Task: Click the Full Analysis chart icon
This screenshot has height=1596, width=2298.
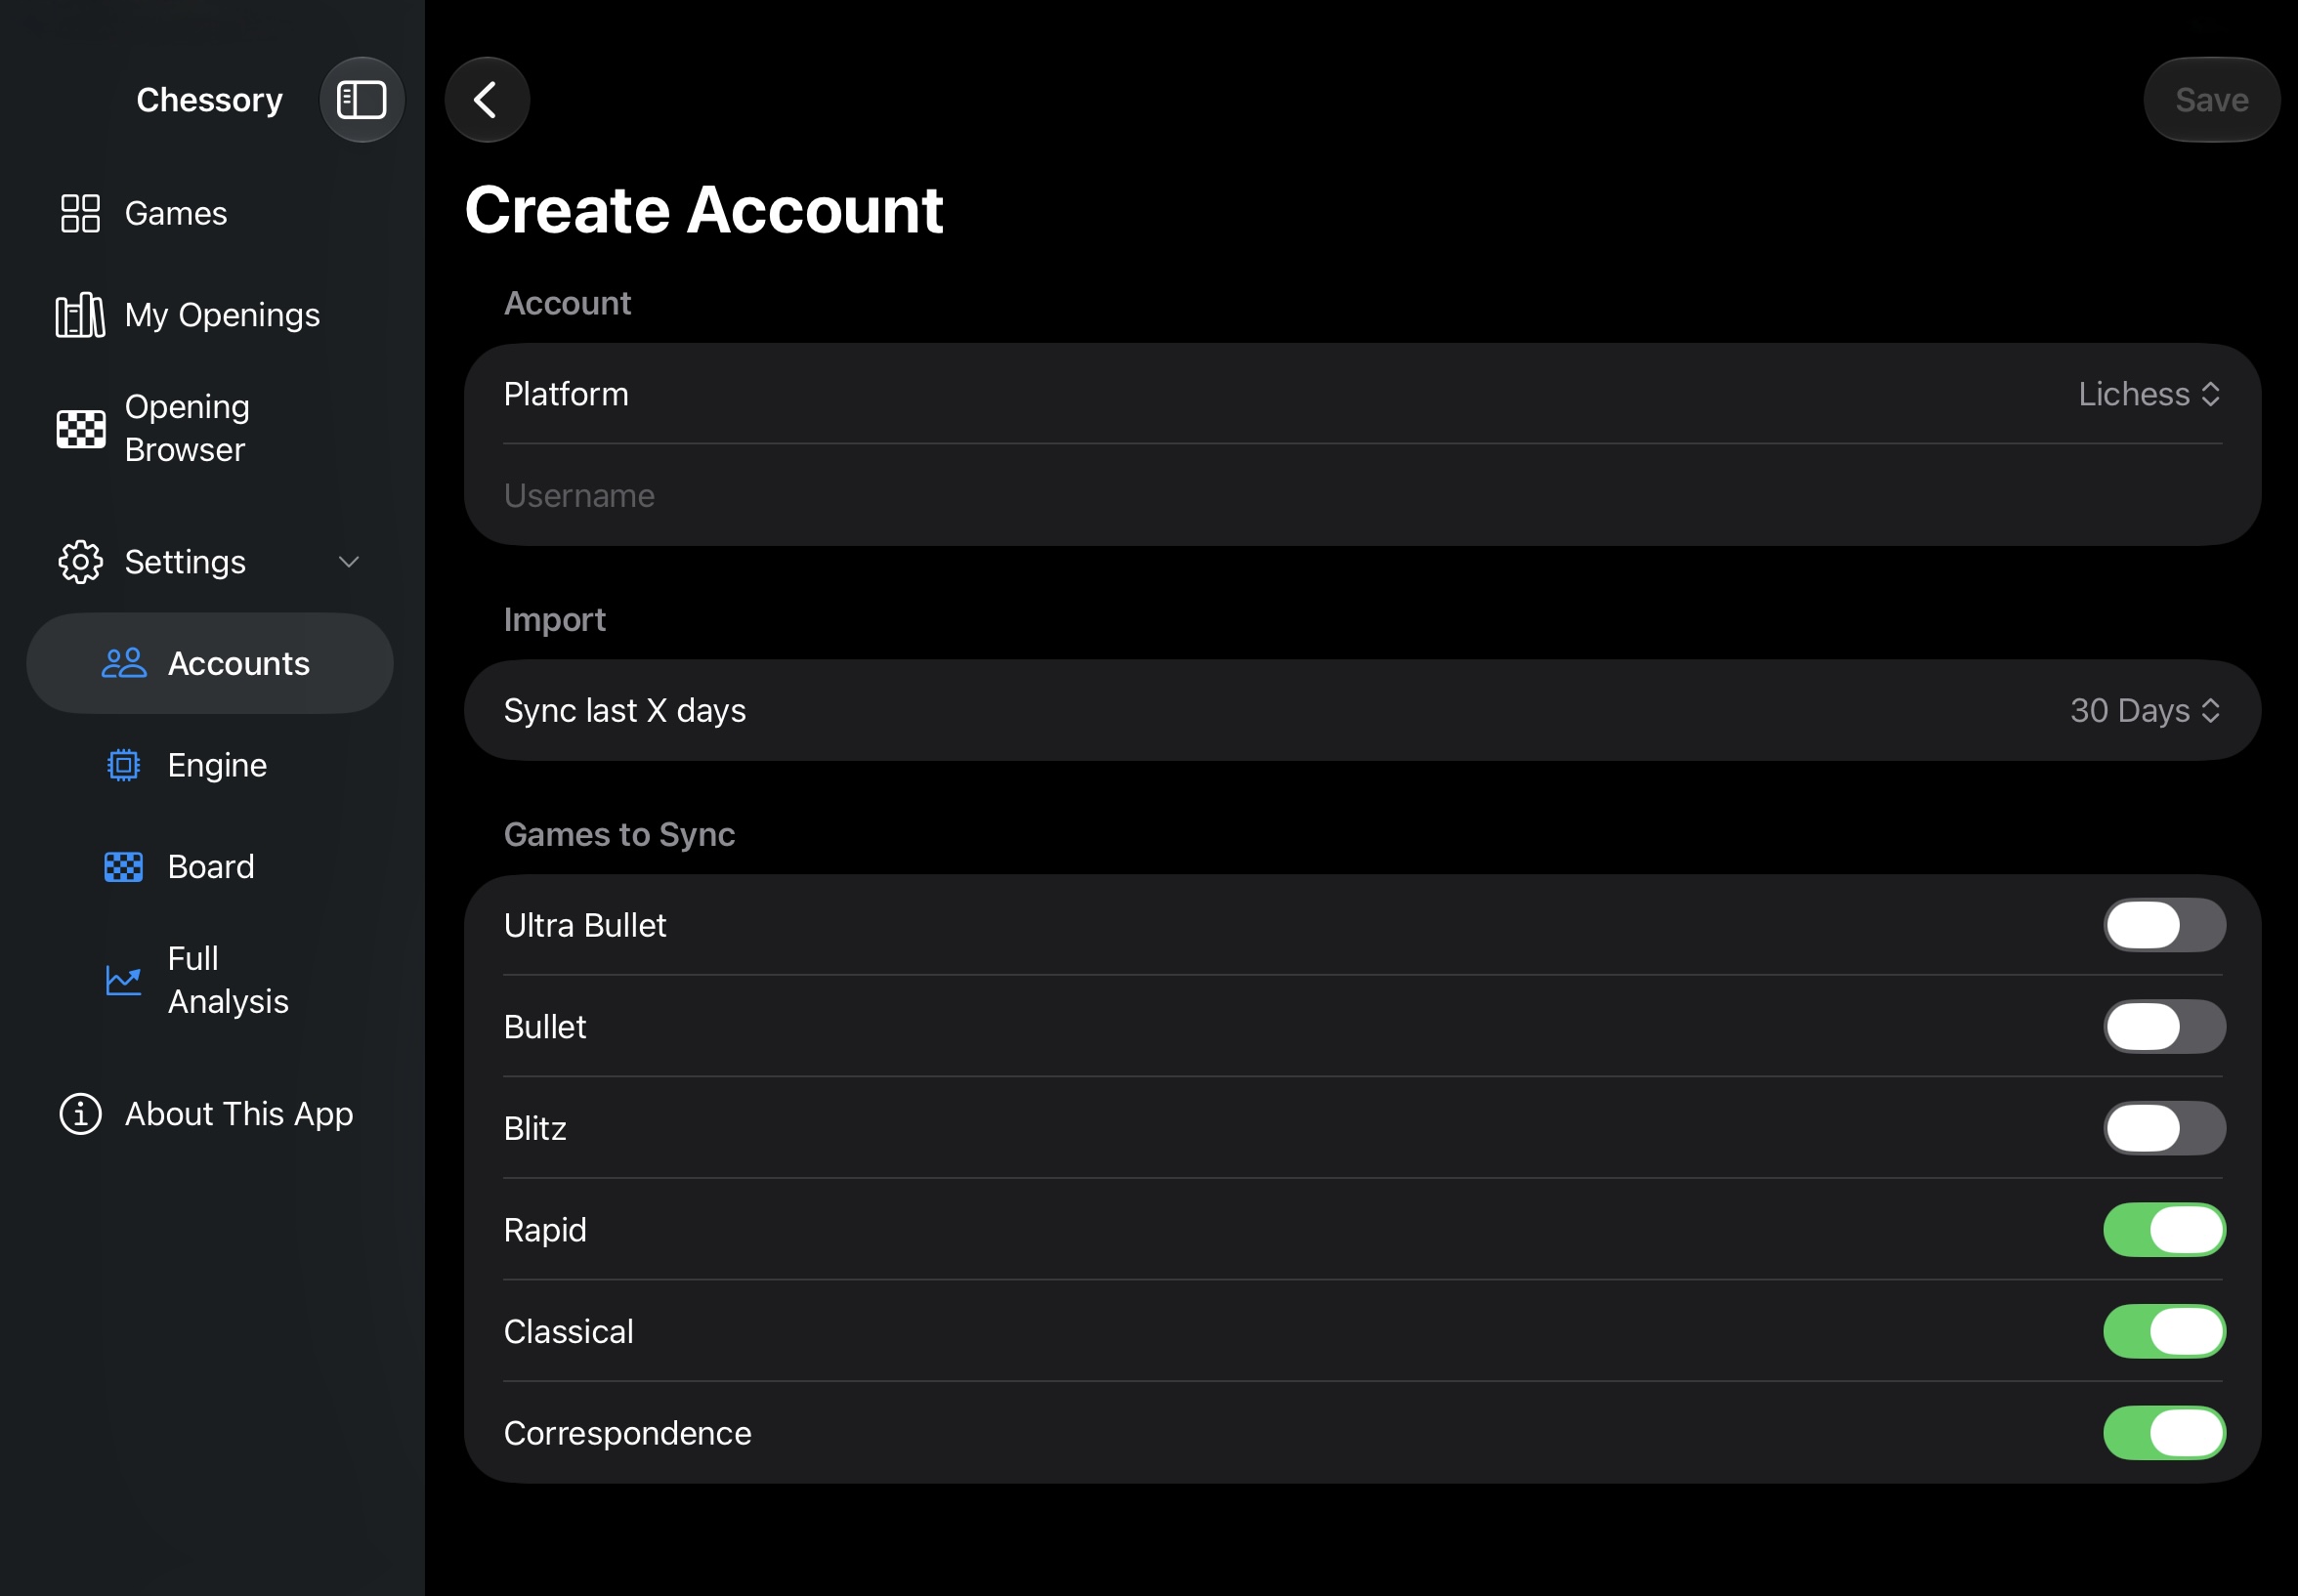Action: click(x=124, y=980)
